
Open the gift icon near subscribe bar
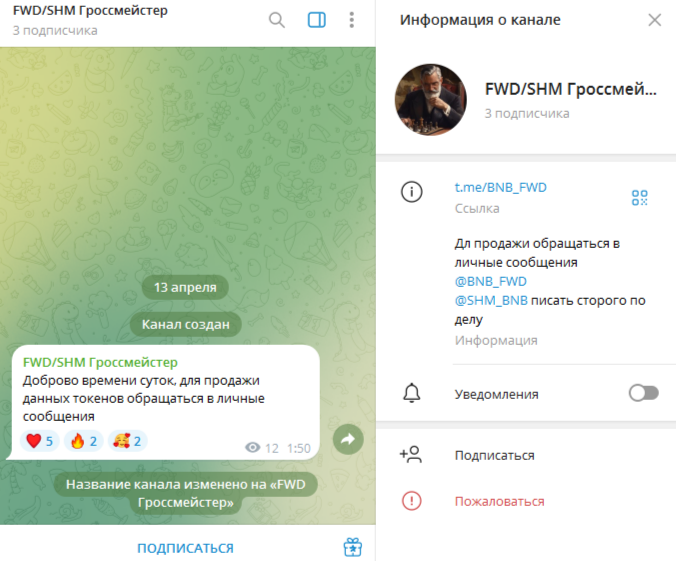pyautogui.click(x=353, y=547)
